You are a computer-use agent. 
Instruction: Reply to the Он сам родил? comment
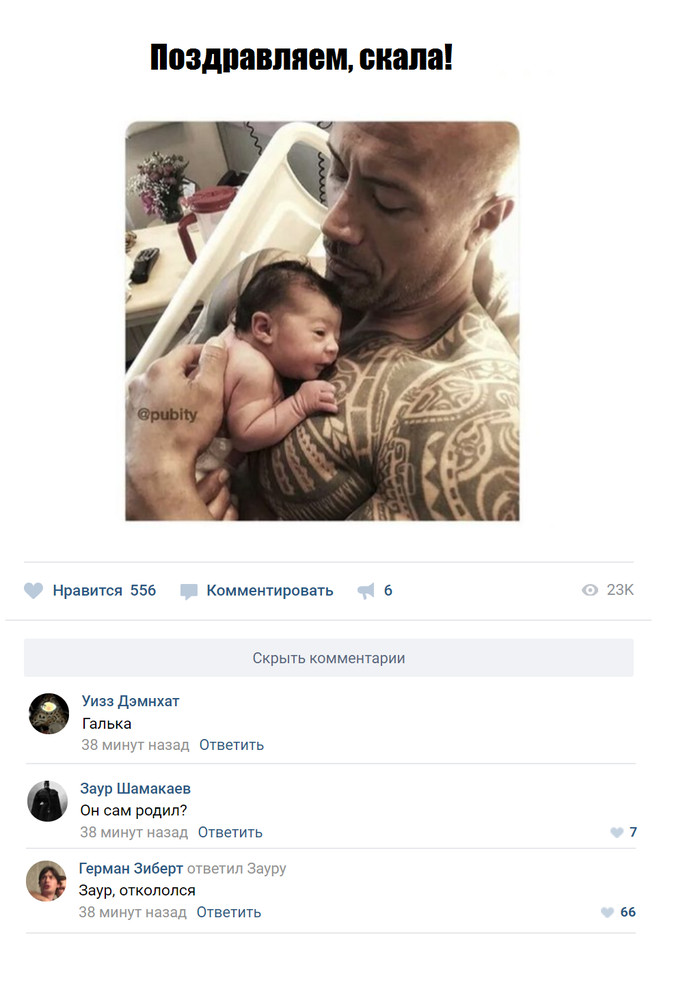(230, 833)
